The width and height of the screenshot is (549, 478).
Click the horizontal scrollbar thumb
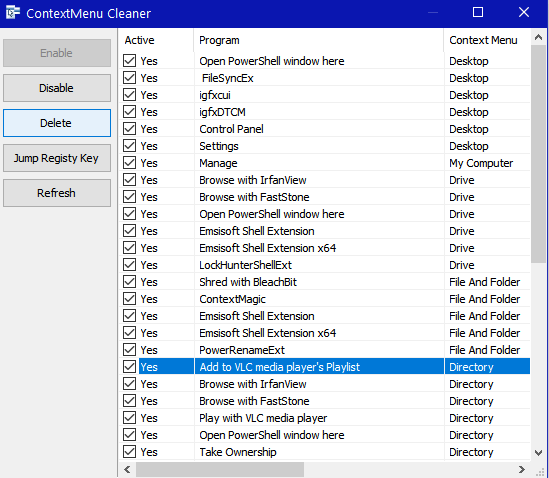[x=220, y=469]
